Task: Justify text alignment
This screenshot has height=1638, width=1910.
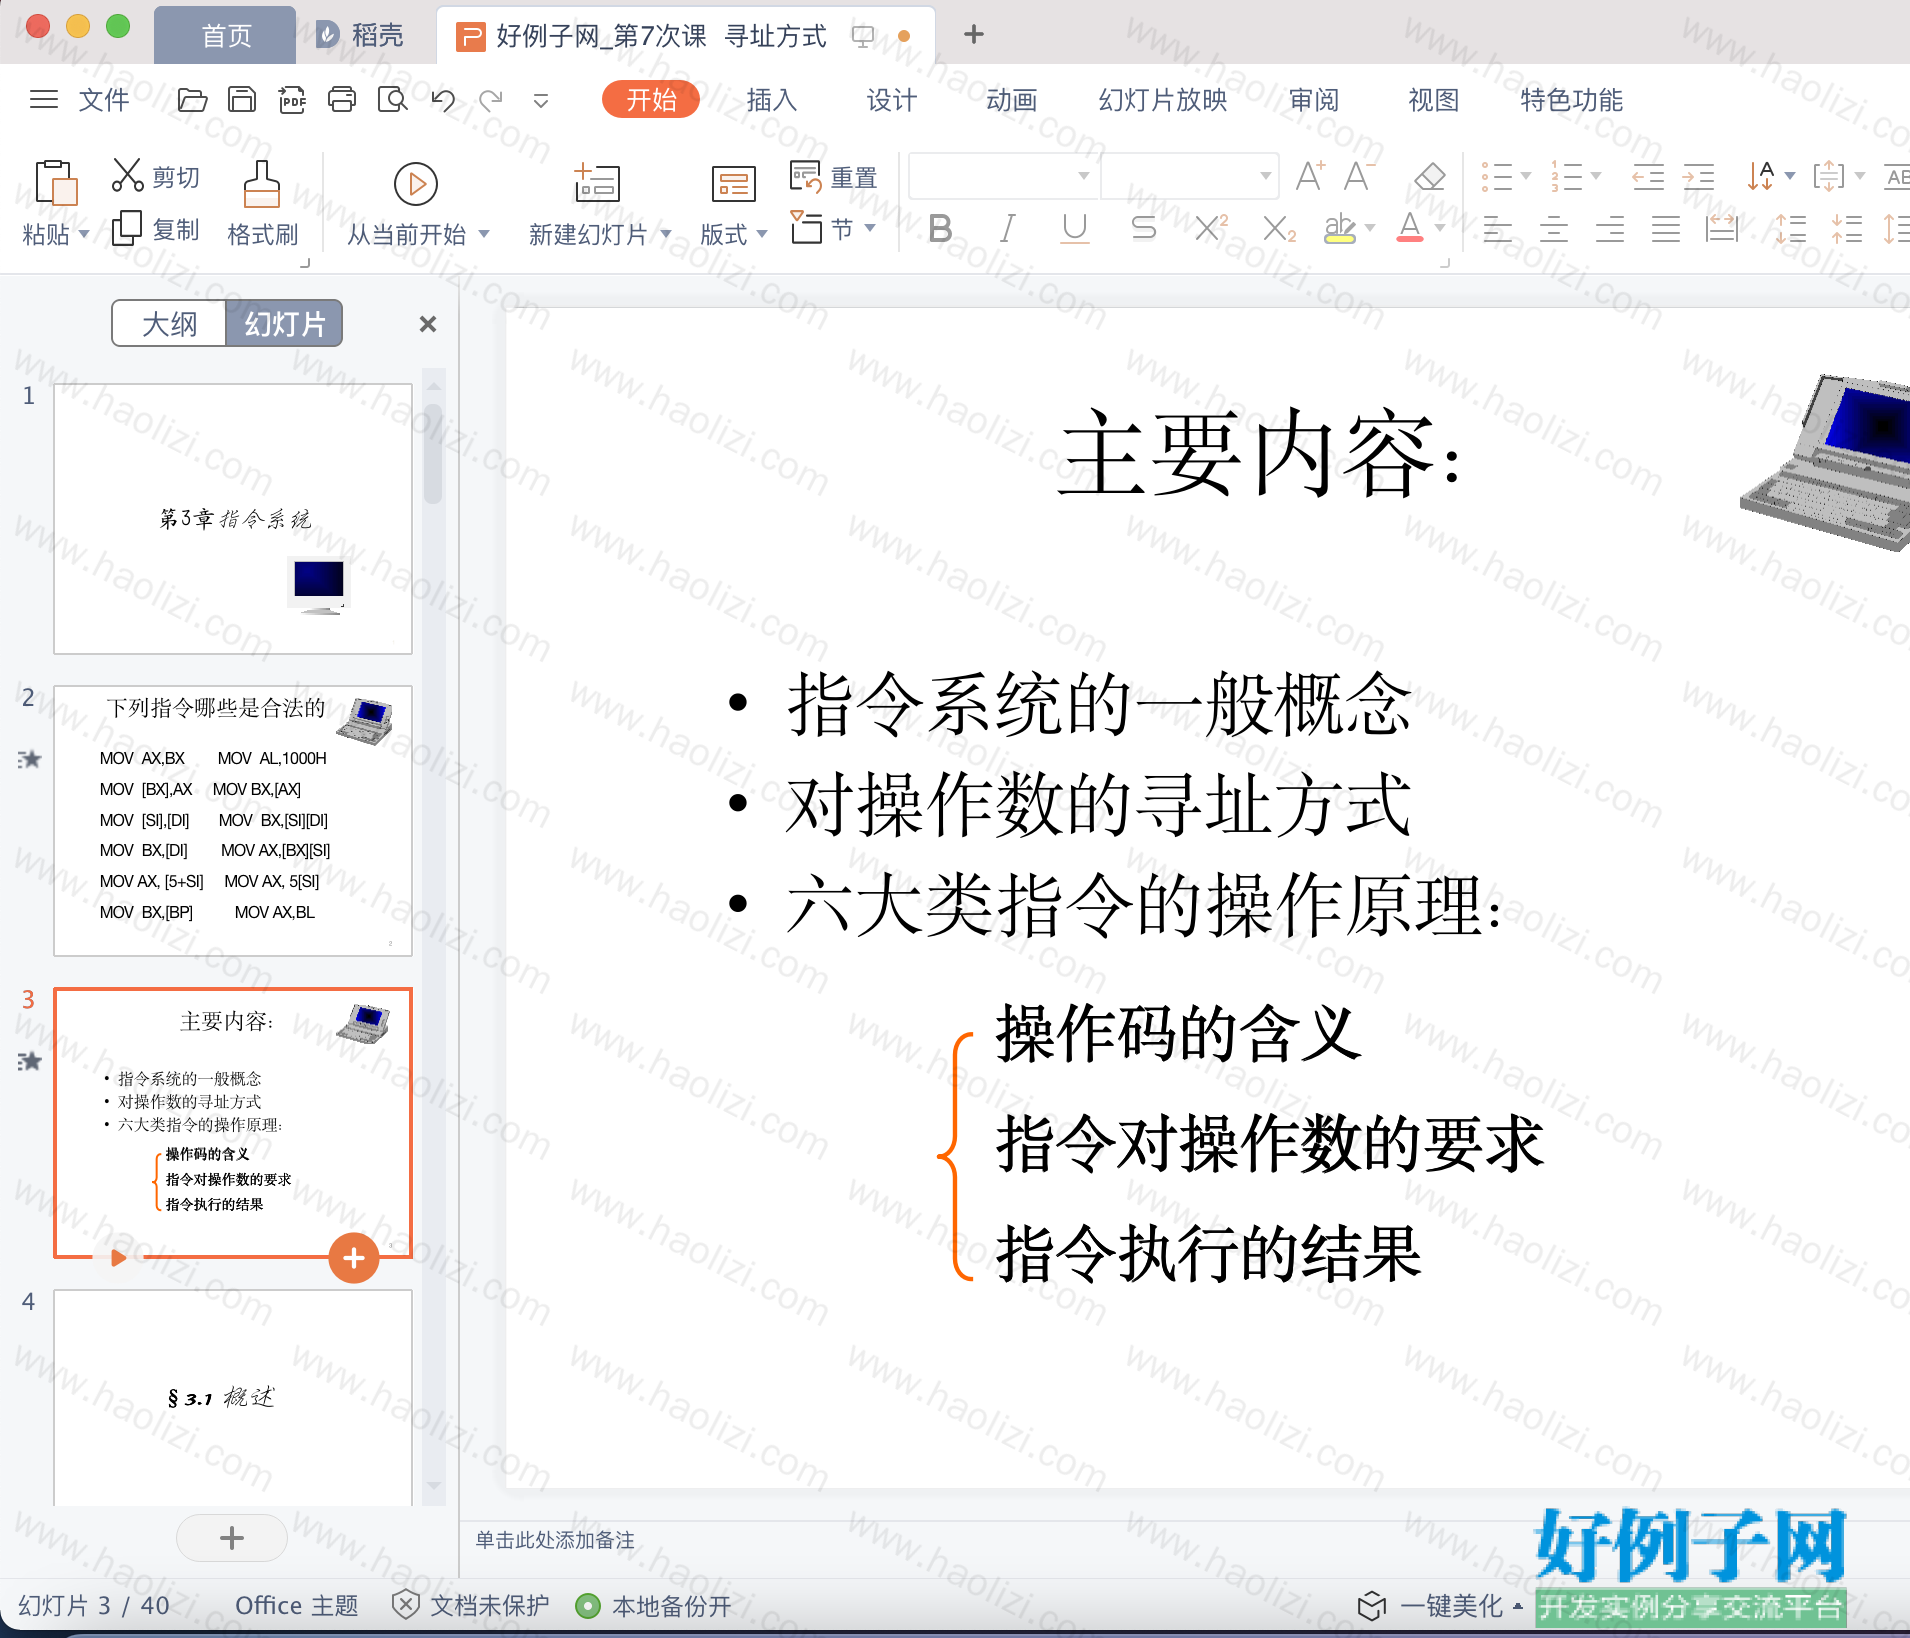Action: point(1666,230)
